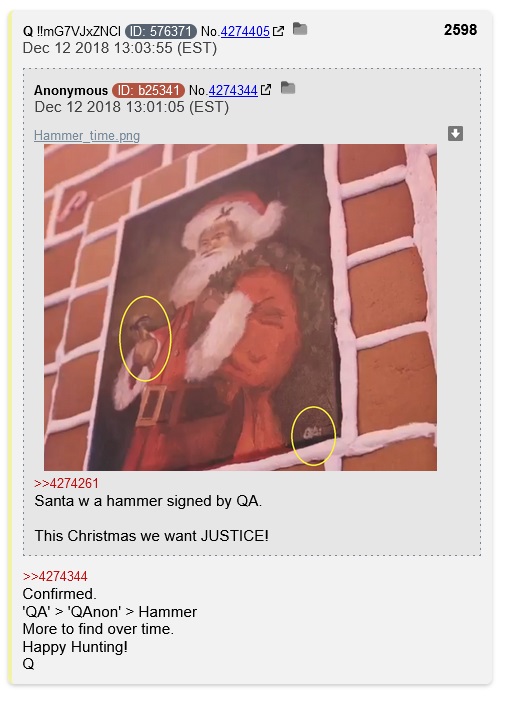Download the Hammer_time.png image via arrow icon
The height and width of the screenshot is (703, 511).
tap(455, 133)
